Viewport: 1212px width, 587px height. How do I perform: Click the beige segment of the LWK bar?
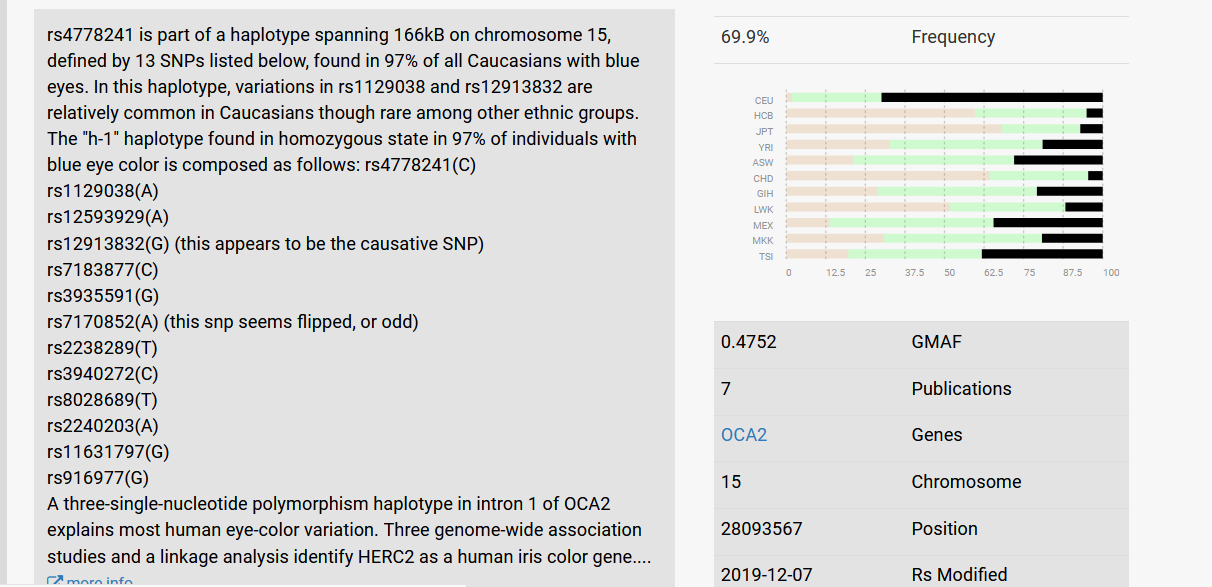coord(869,207)
